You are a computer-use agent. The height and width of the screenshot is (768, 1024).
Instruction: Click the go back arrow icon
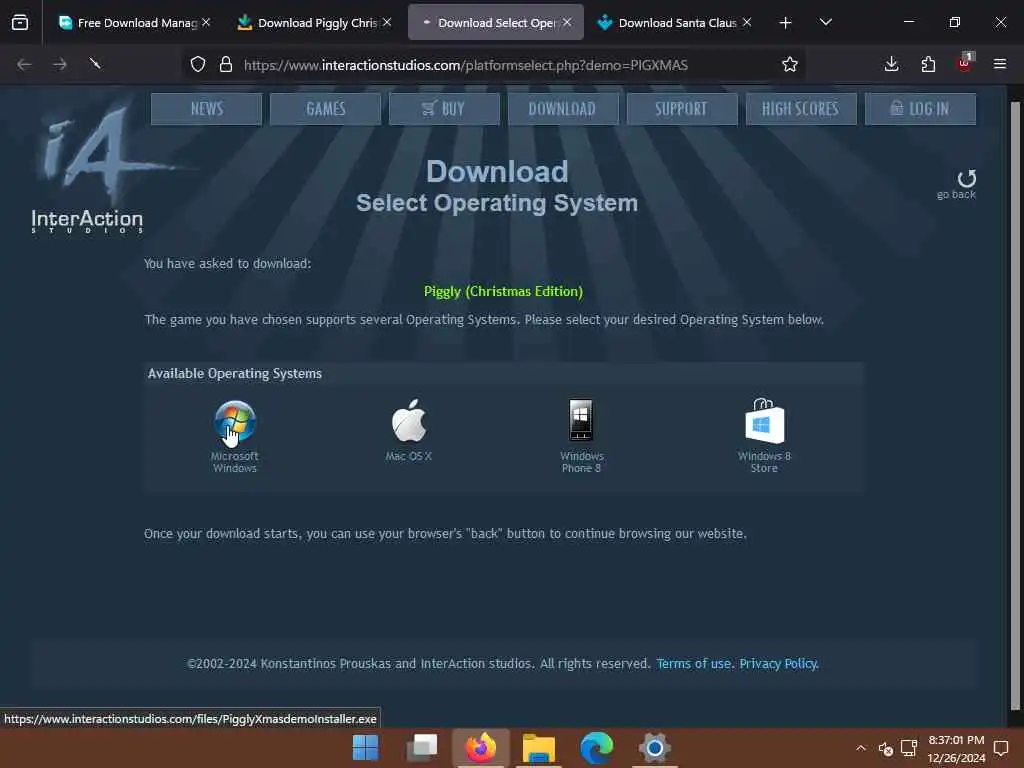click(x=967, y=178)
